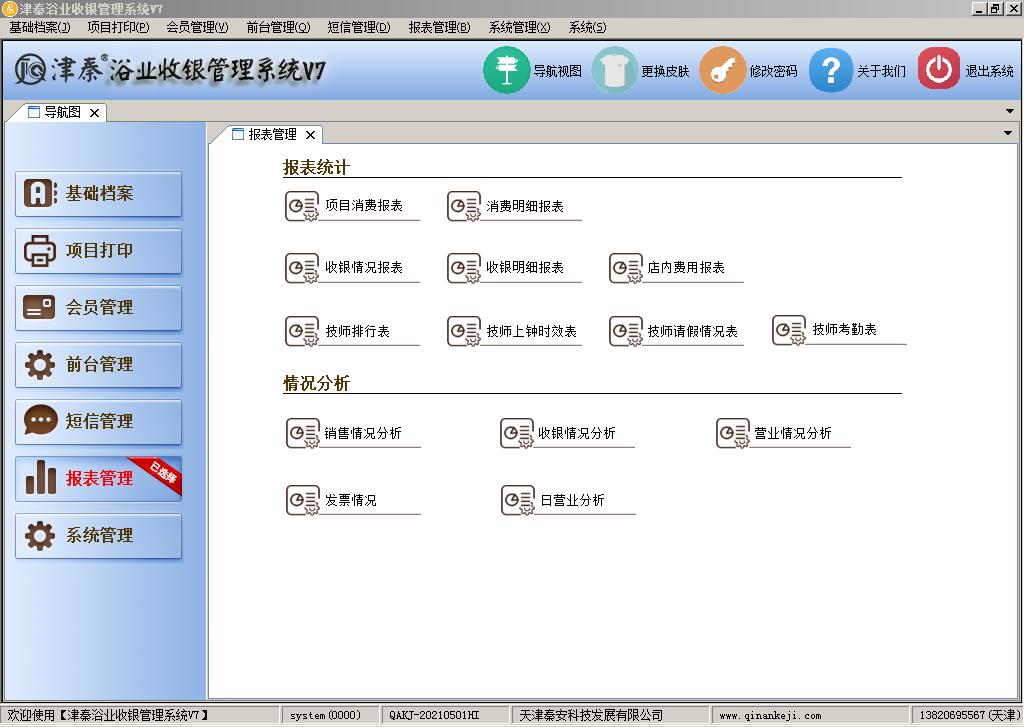Open the 收银明细报表 link
1024x727 pixels.
point(524,268)
